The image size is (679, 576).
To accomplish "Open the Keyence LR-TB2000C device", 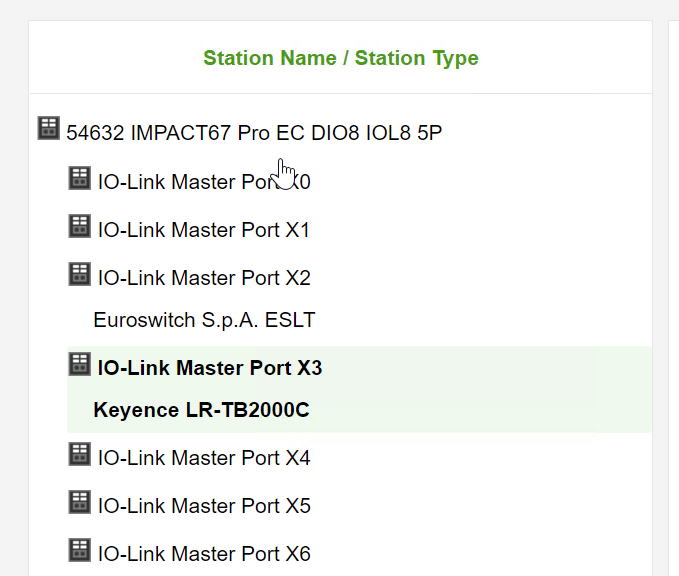I will pos(201,410).
